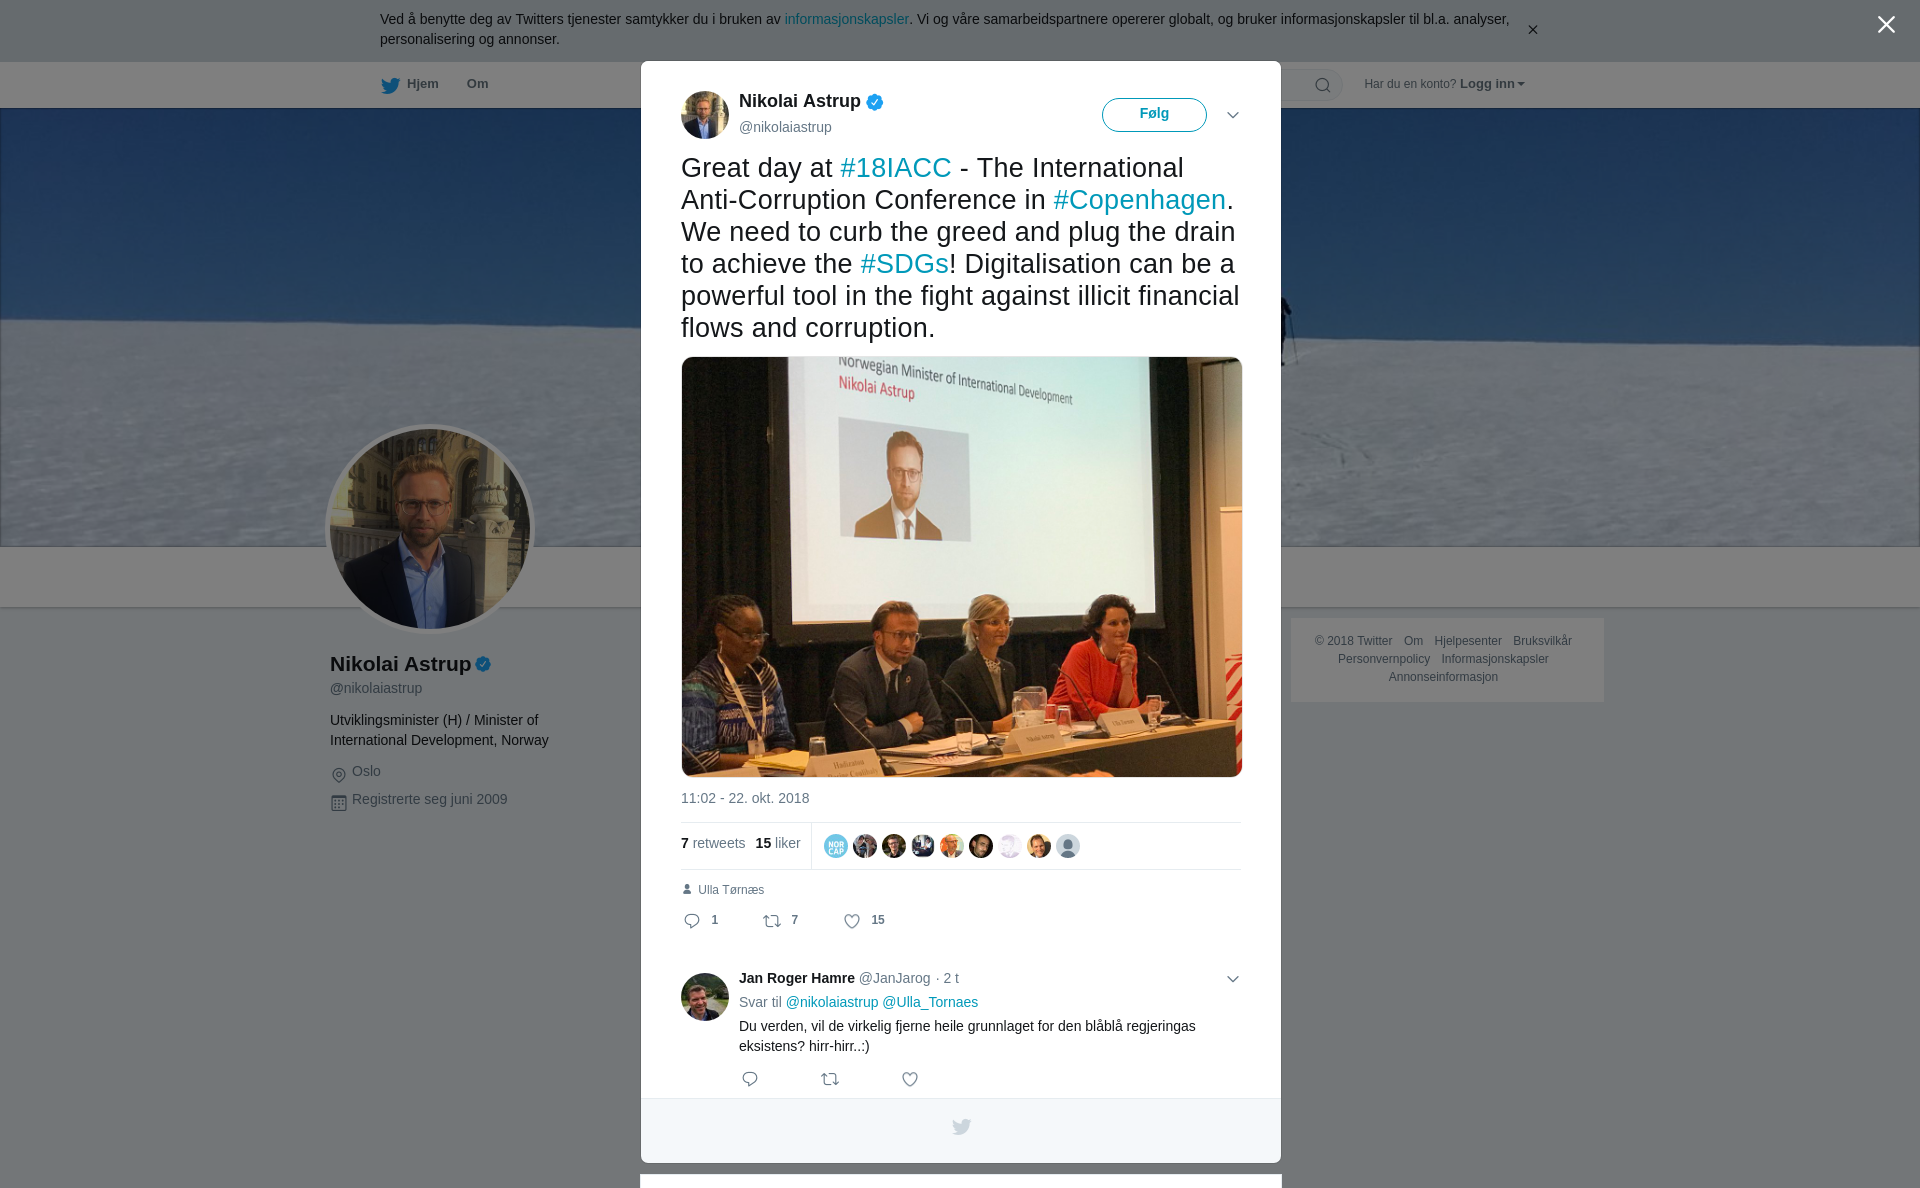This screenshot has height=1188, width=1920.
Task: Like Jan Roger Hamre's reply
Action: pos(910,1079)
